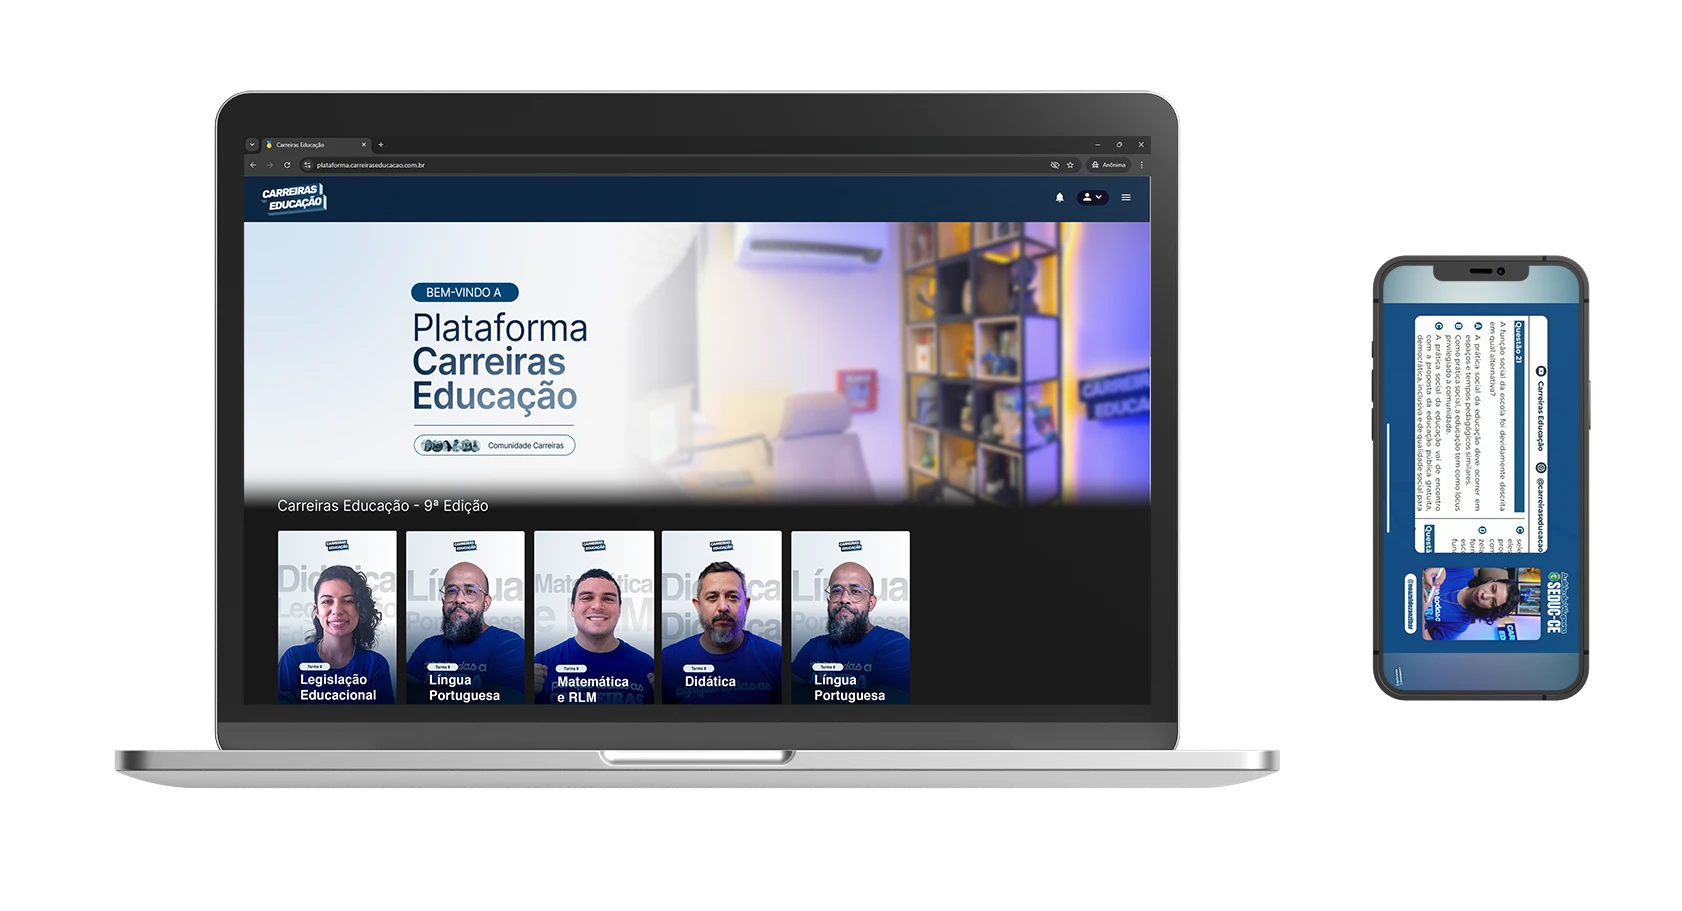Open notifications bell
1682x911 pixels.
click(1060, 197)
